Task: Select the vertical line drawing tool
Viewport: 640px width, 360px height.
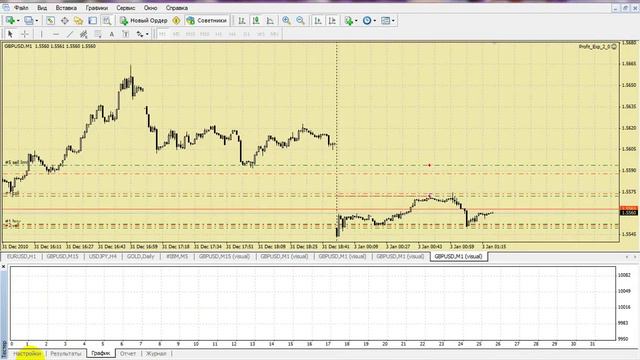Action: (x=42, y=34)
